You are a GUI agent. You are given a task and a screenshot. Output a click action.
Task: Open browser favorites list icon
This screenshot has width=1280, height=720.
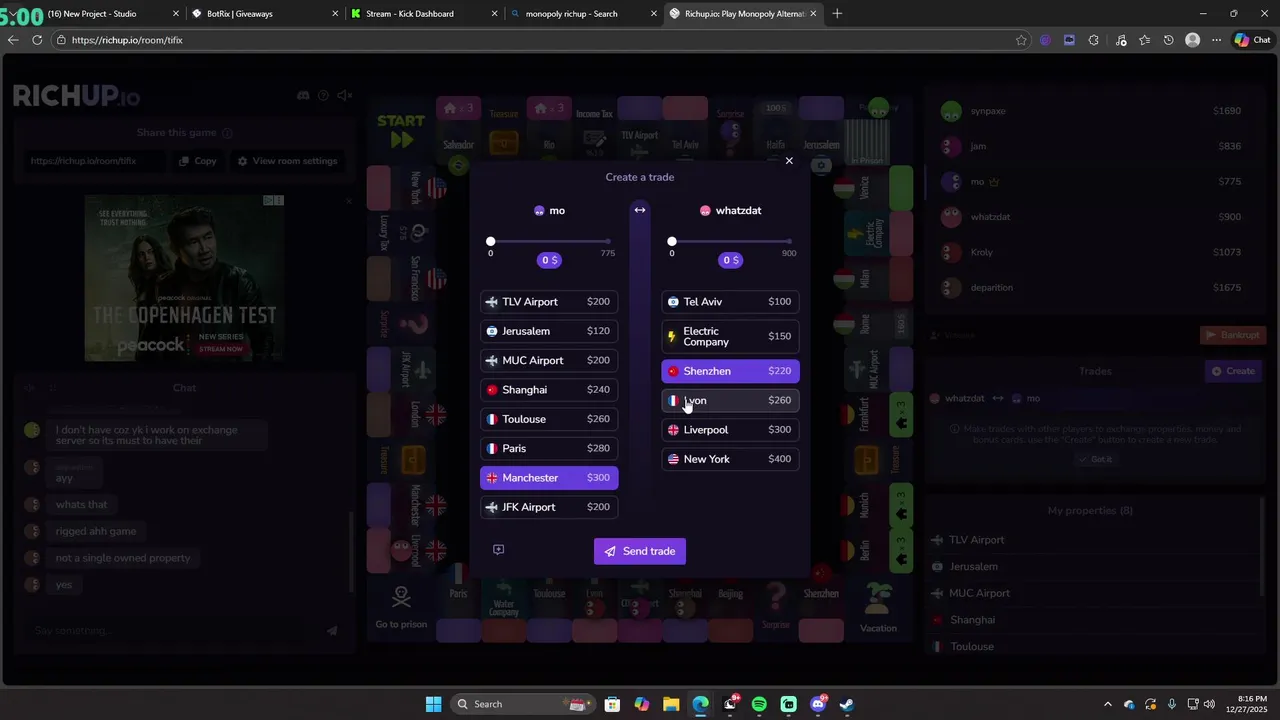[1145, 40]
